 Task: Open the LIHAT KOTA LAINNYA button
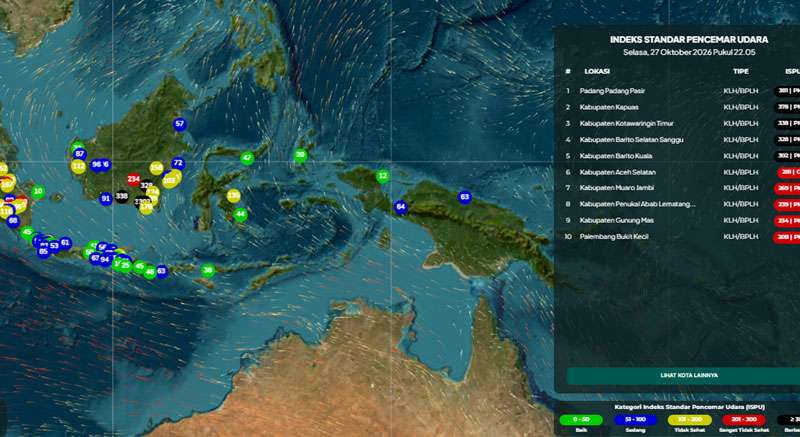tap(683, 375)
